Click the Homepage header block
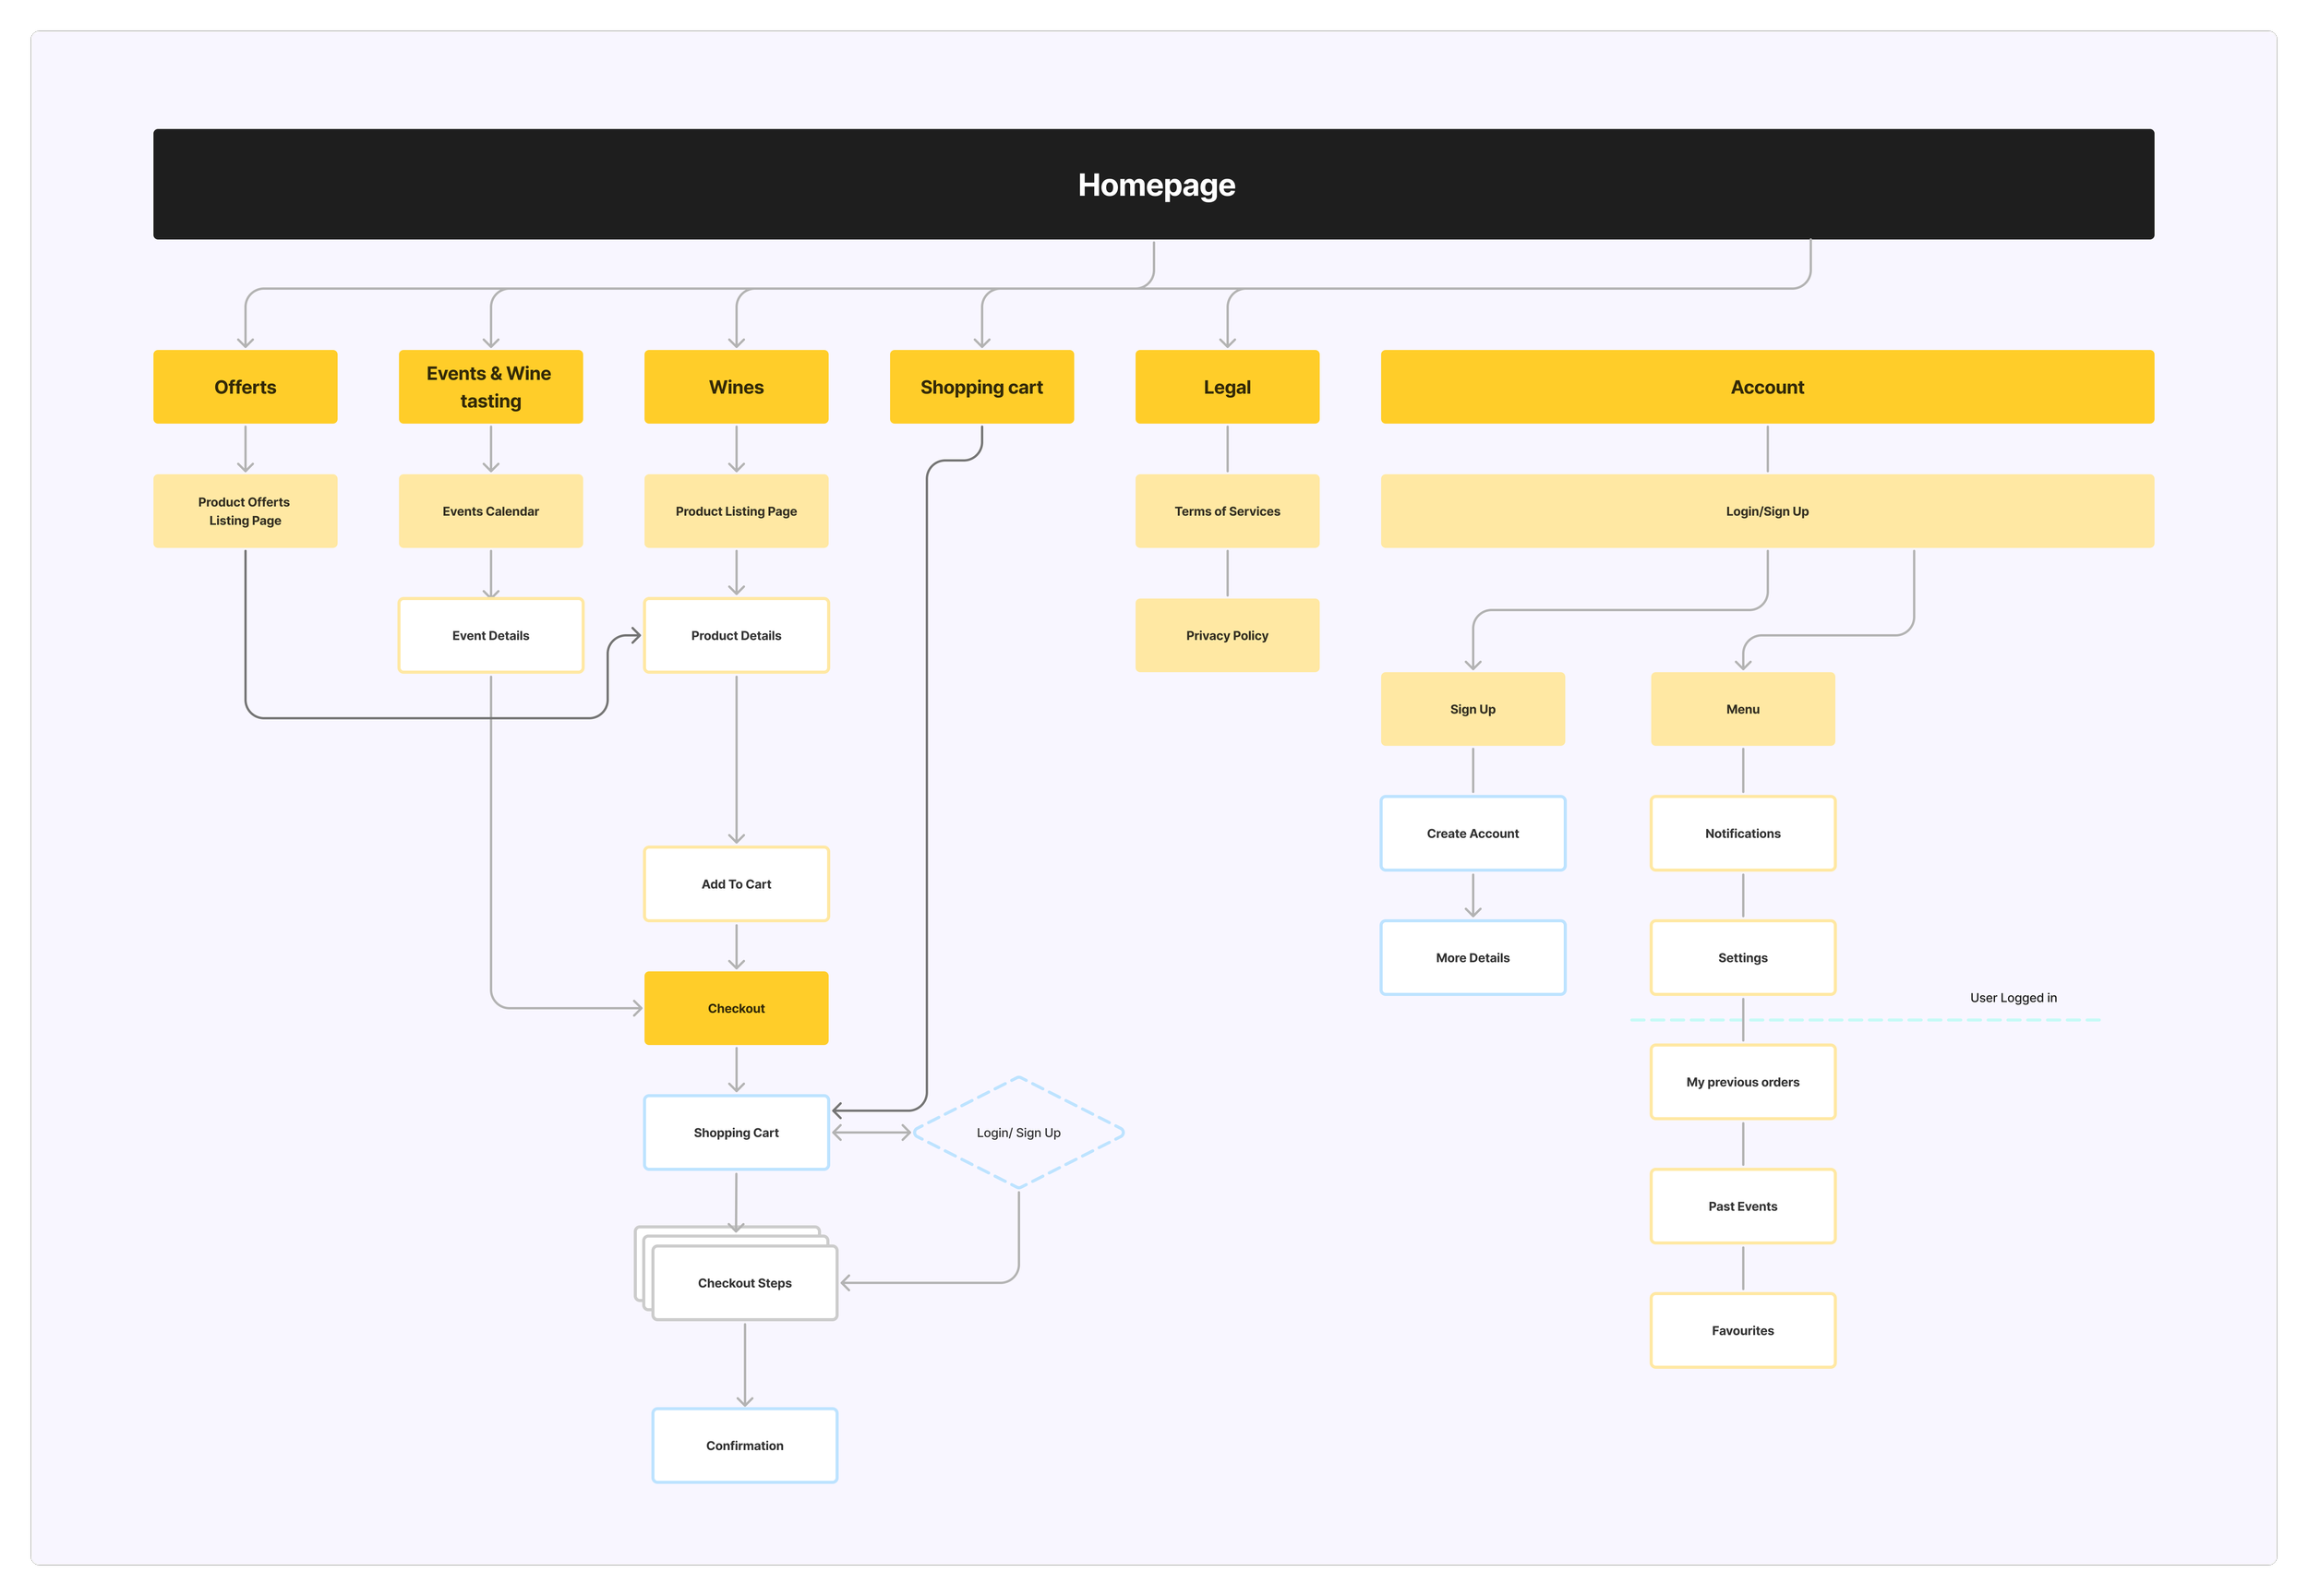The width and height of the screenshot is (2308, 1596). (x=1153, y=184)
